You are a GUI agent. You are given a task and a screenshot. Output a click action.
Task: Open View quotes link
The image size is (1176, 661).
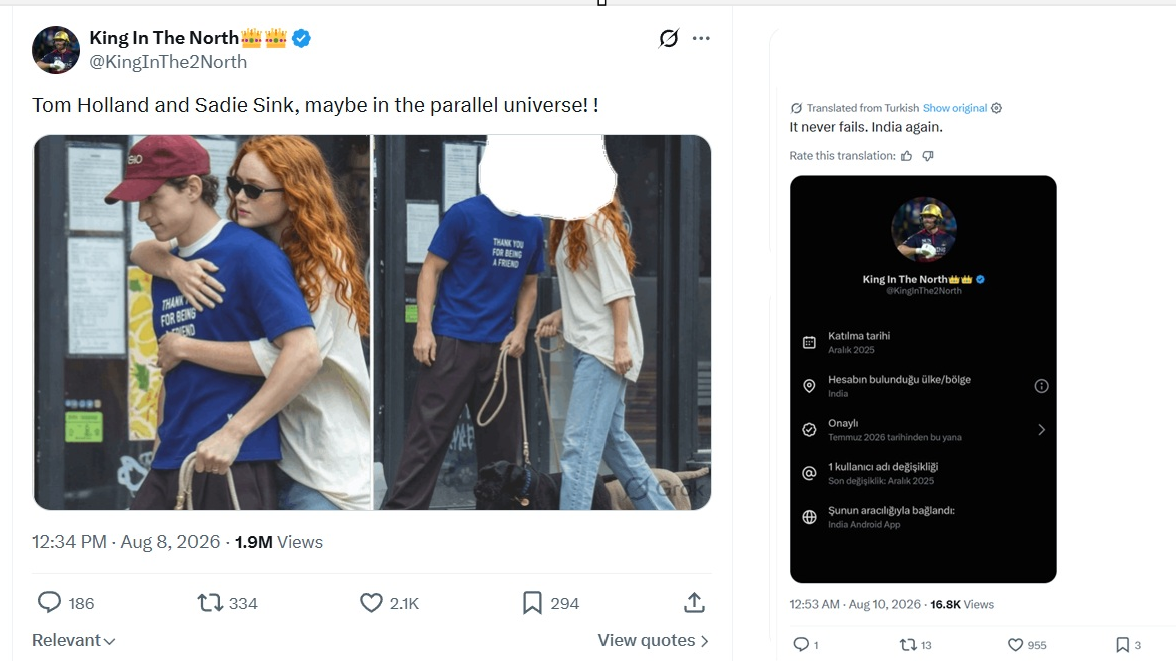pyautogui.click(x=652, y=640)
